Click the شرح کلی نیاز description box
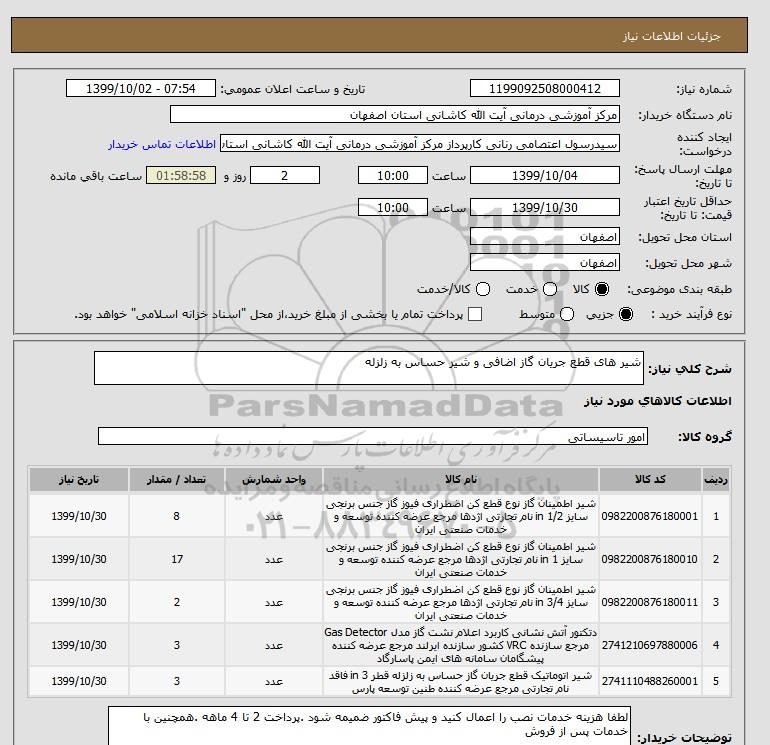 pos(369,368)
